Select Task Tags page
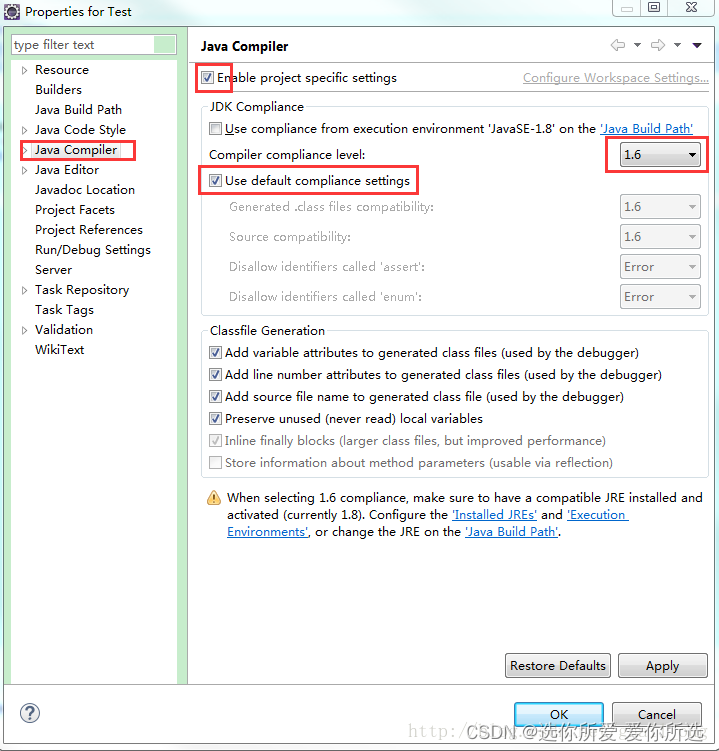Screen dimensions: 719x751 pyautogui.click(x=64, y=310)
